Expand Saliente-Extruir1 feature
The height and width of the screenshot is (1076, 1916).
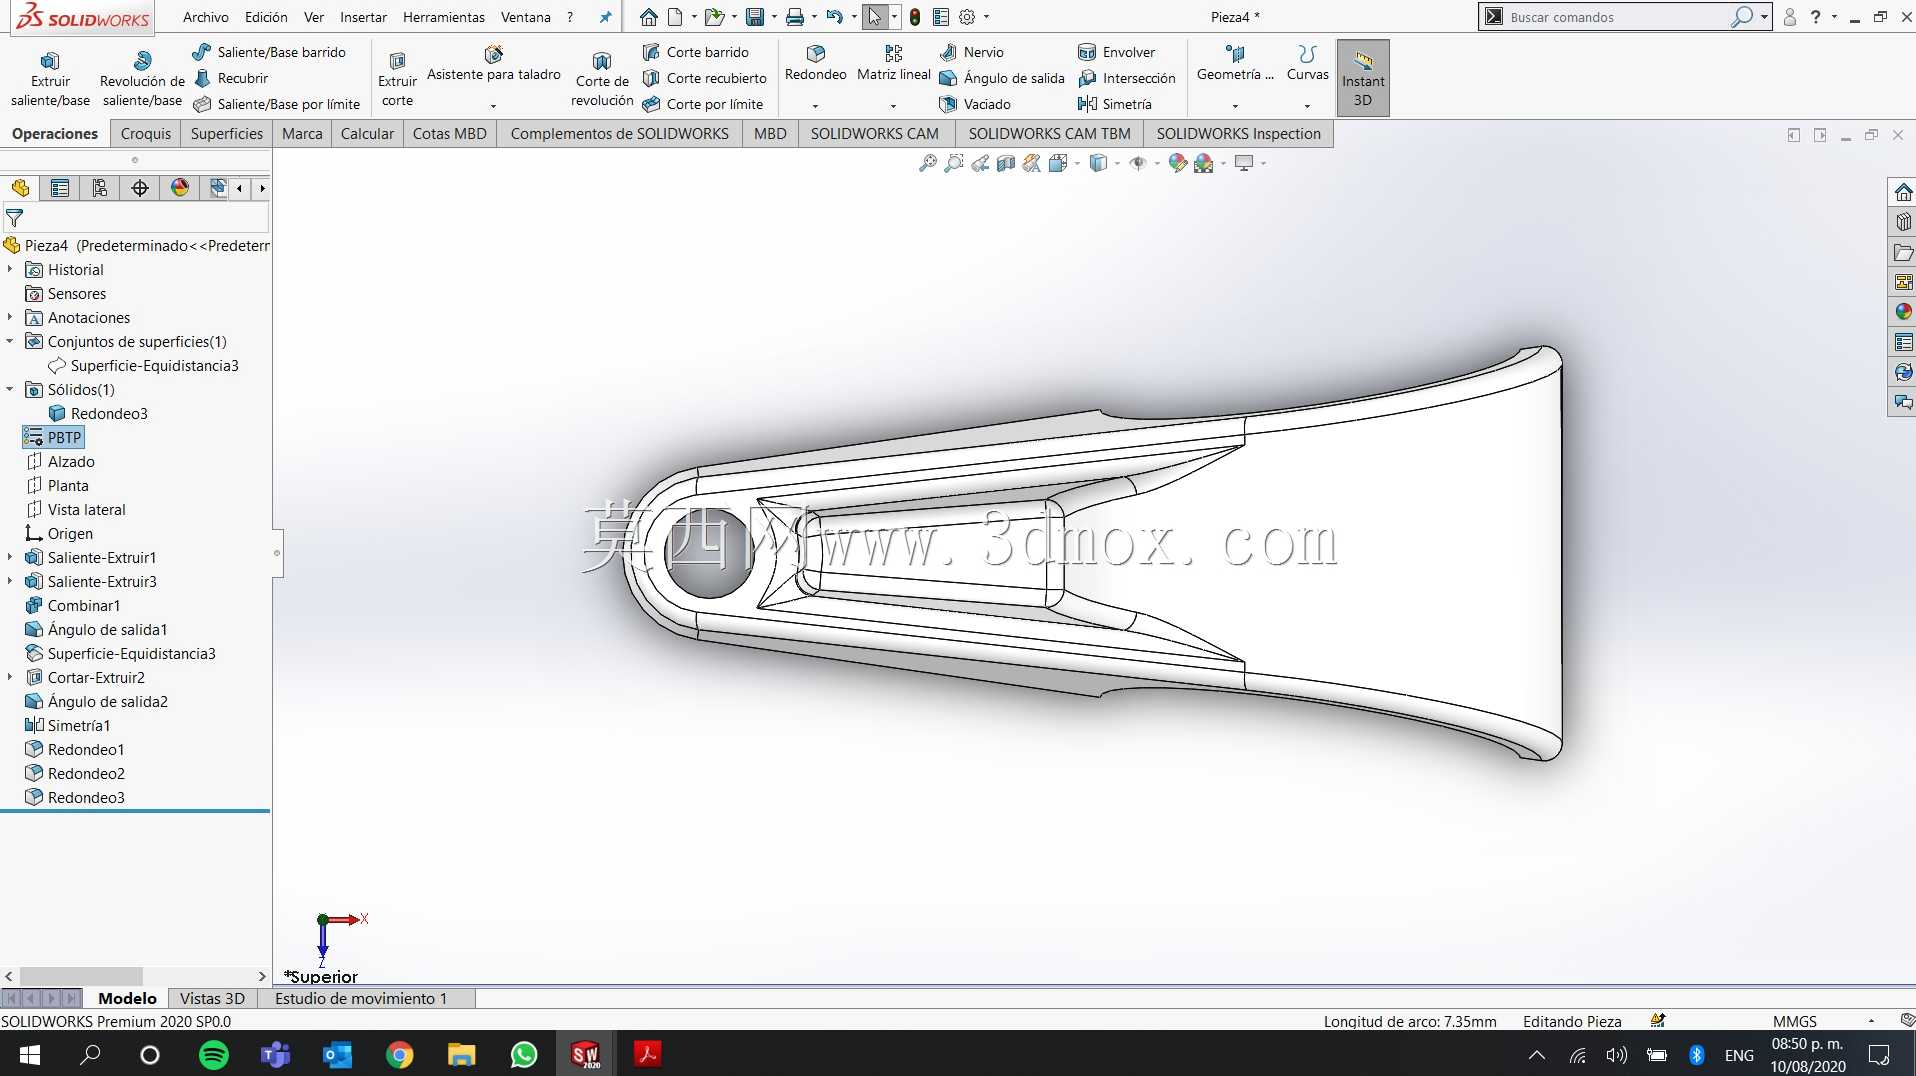[x=10, y=557]
